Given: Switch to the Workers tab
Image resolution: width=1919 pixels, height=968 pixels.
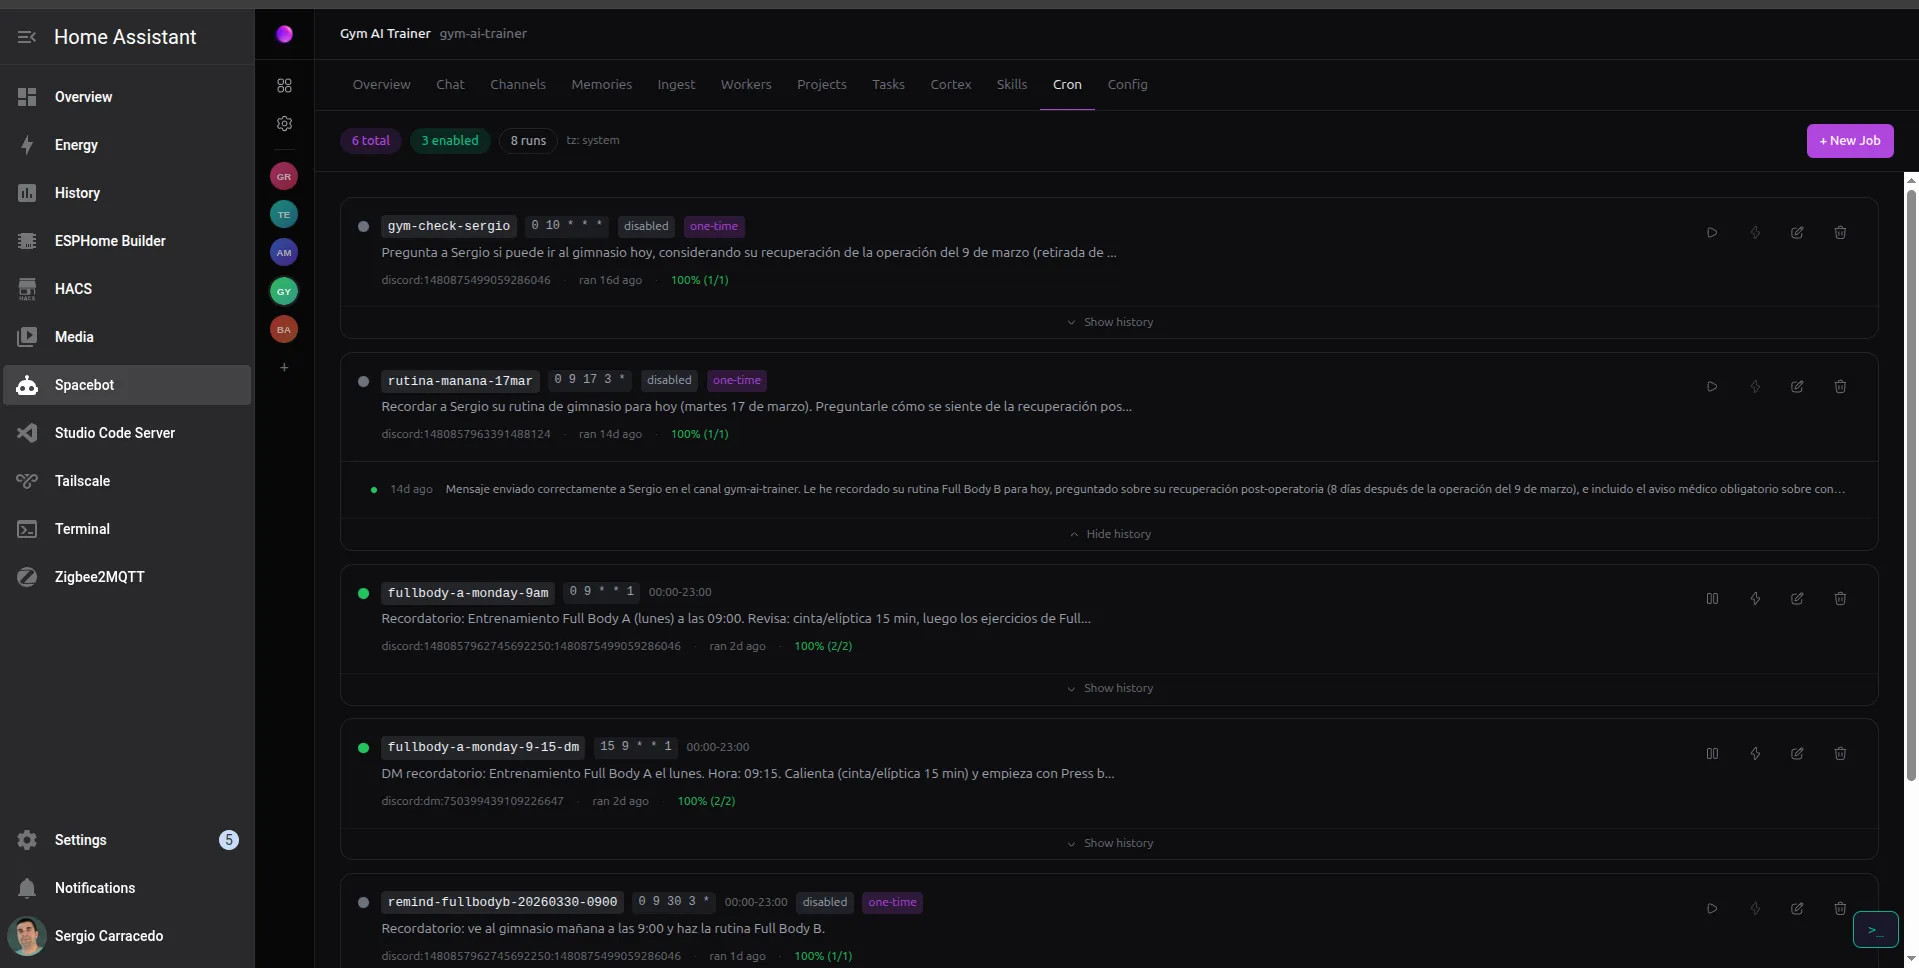Looking at the screenshot, I should click(x=745, y=85).
